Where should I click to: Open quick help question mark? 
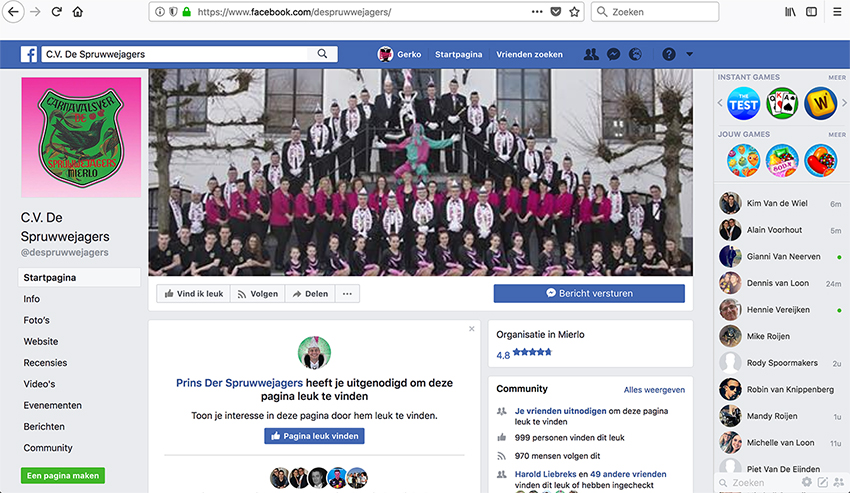(x=669, y=54)
